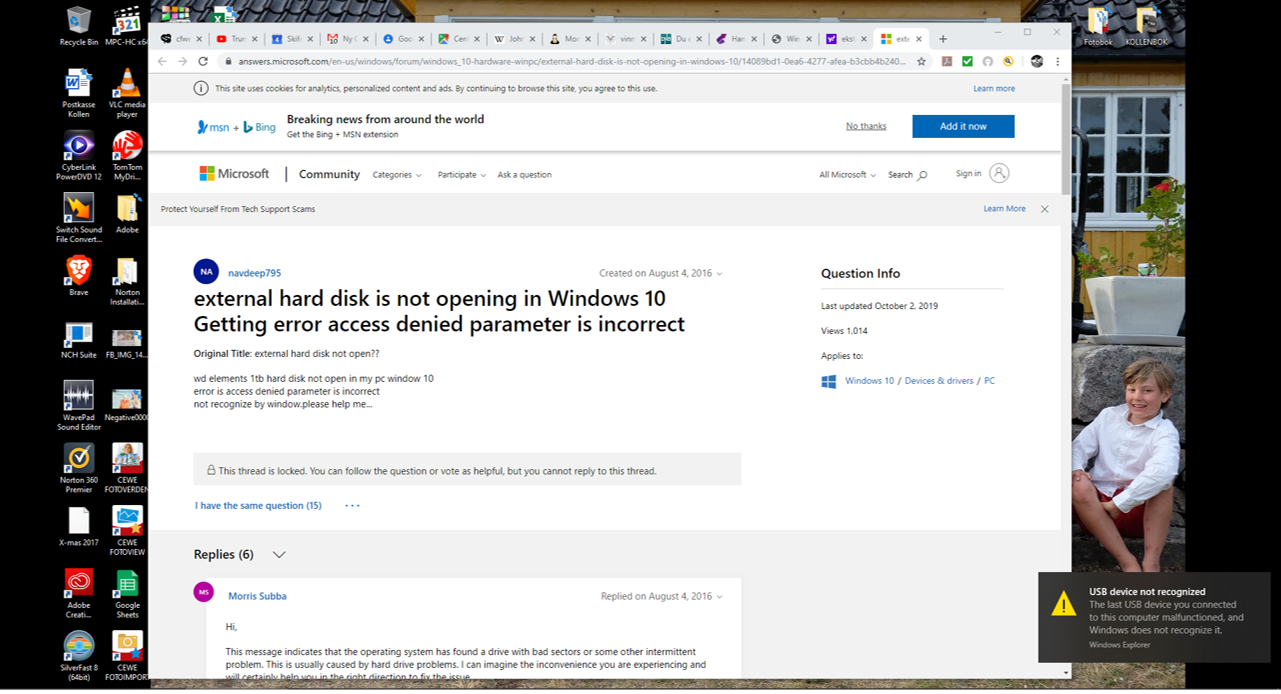Screen dimensions: 1281x694
Task: Click the Chrome profile avatar icon
Action: [x=1037, y=61]
